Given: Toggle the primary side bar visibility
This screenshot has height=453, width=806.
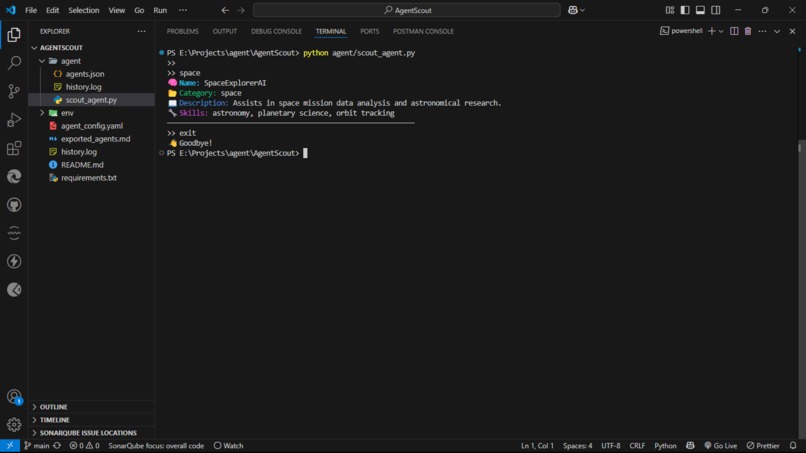Looking at the screenshot, I should (685, 10).
